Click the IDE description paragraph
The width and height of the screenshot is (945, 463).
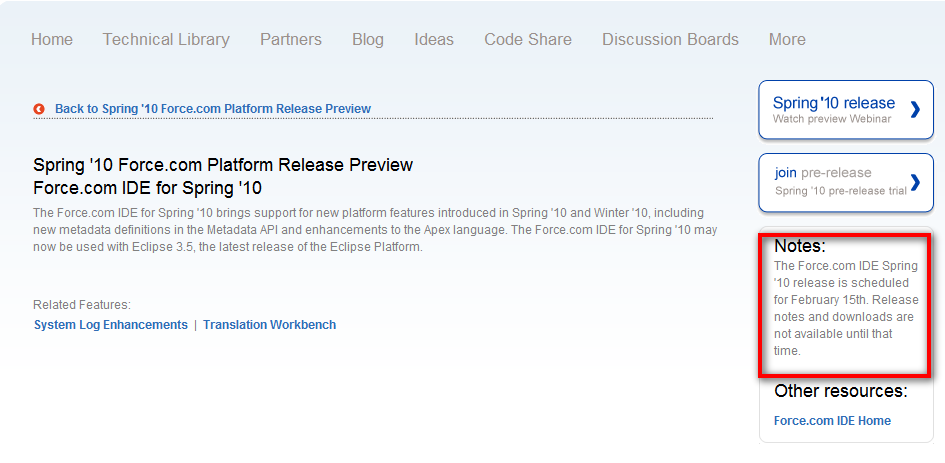(x=375, y=230)
